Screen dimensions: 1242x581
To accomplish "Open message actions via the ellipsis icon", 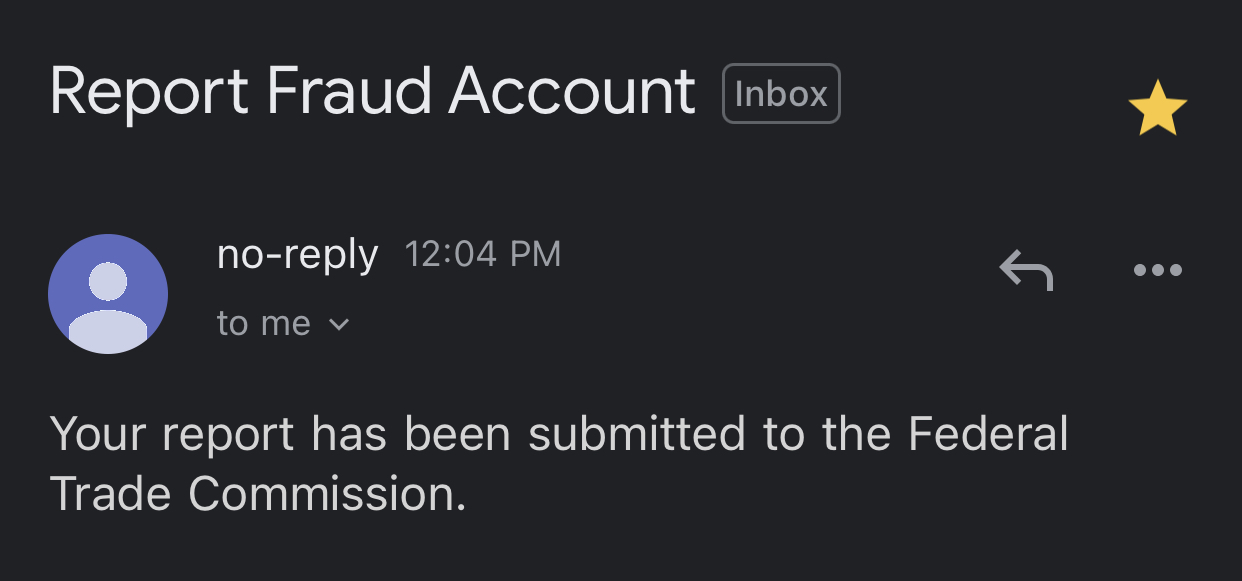I will (1158, 270).
